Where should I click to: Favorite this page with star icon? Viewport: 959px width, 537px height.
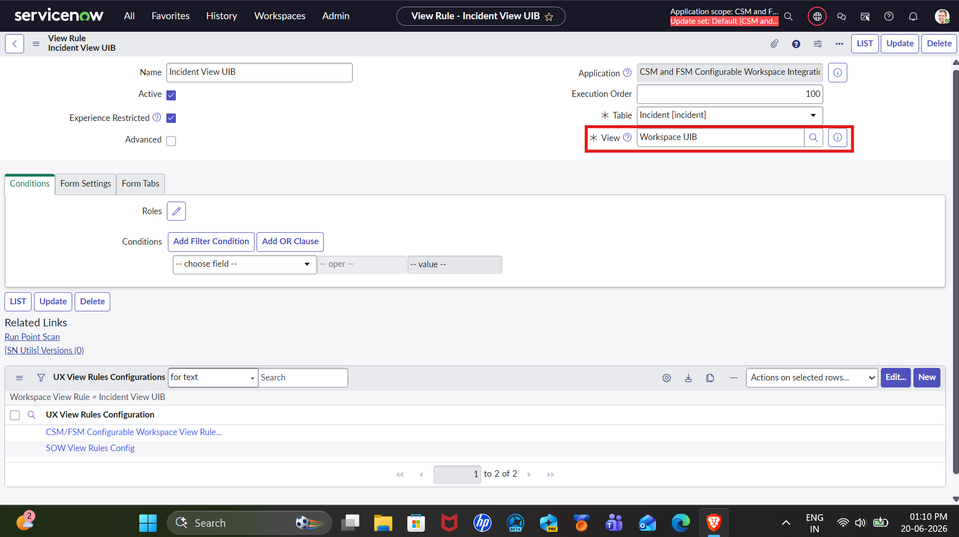pyautogui.click(x=549, y=17)
